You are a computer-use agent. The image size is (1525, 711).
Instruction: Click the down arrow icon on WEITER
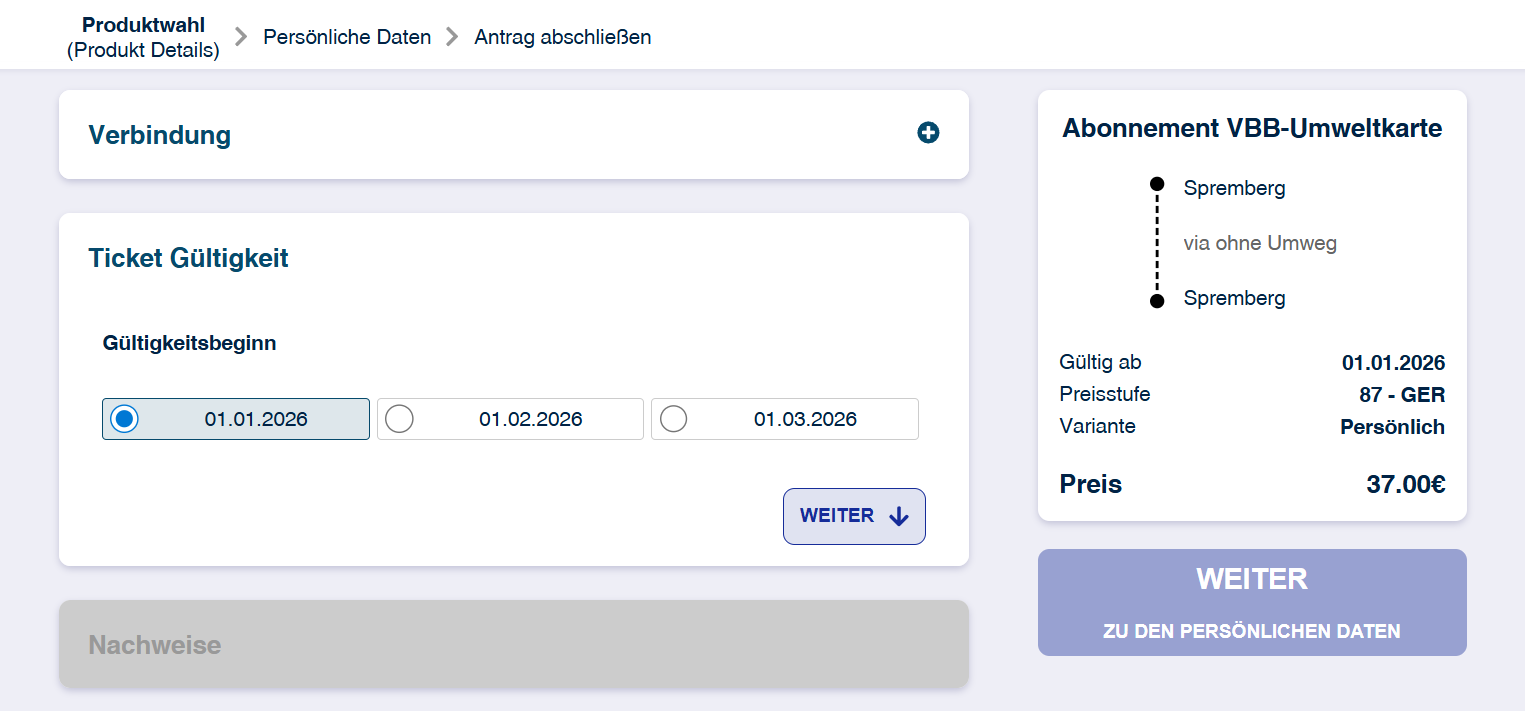coord(898,516)
